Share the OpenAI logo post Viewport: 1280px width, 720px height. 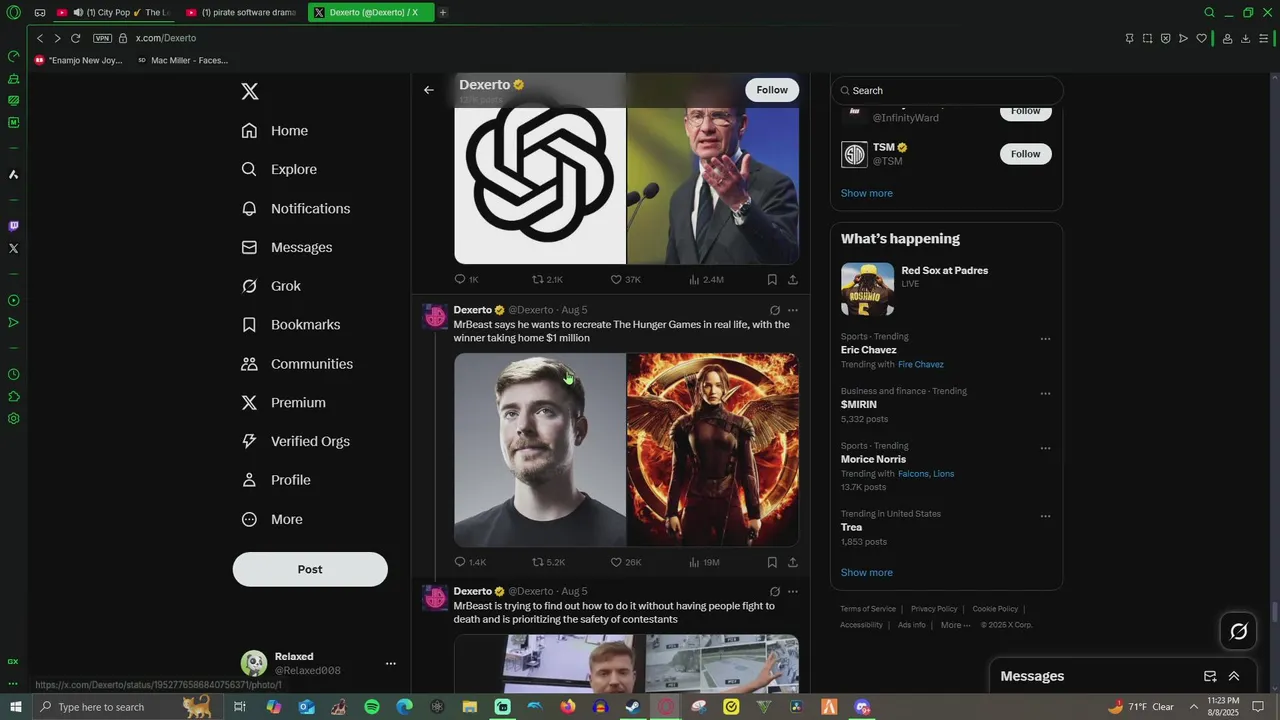click(793, 280)
